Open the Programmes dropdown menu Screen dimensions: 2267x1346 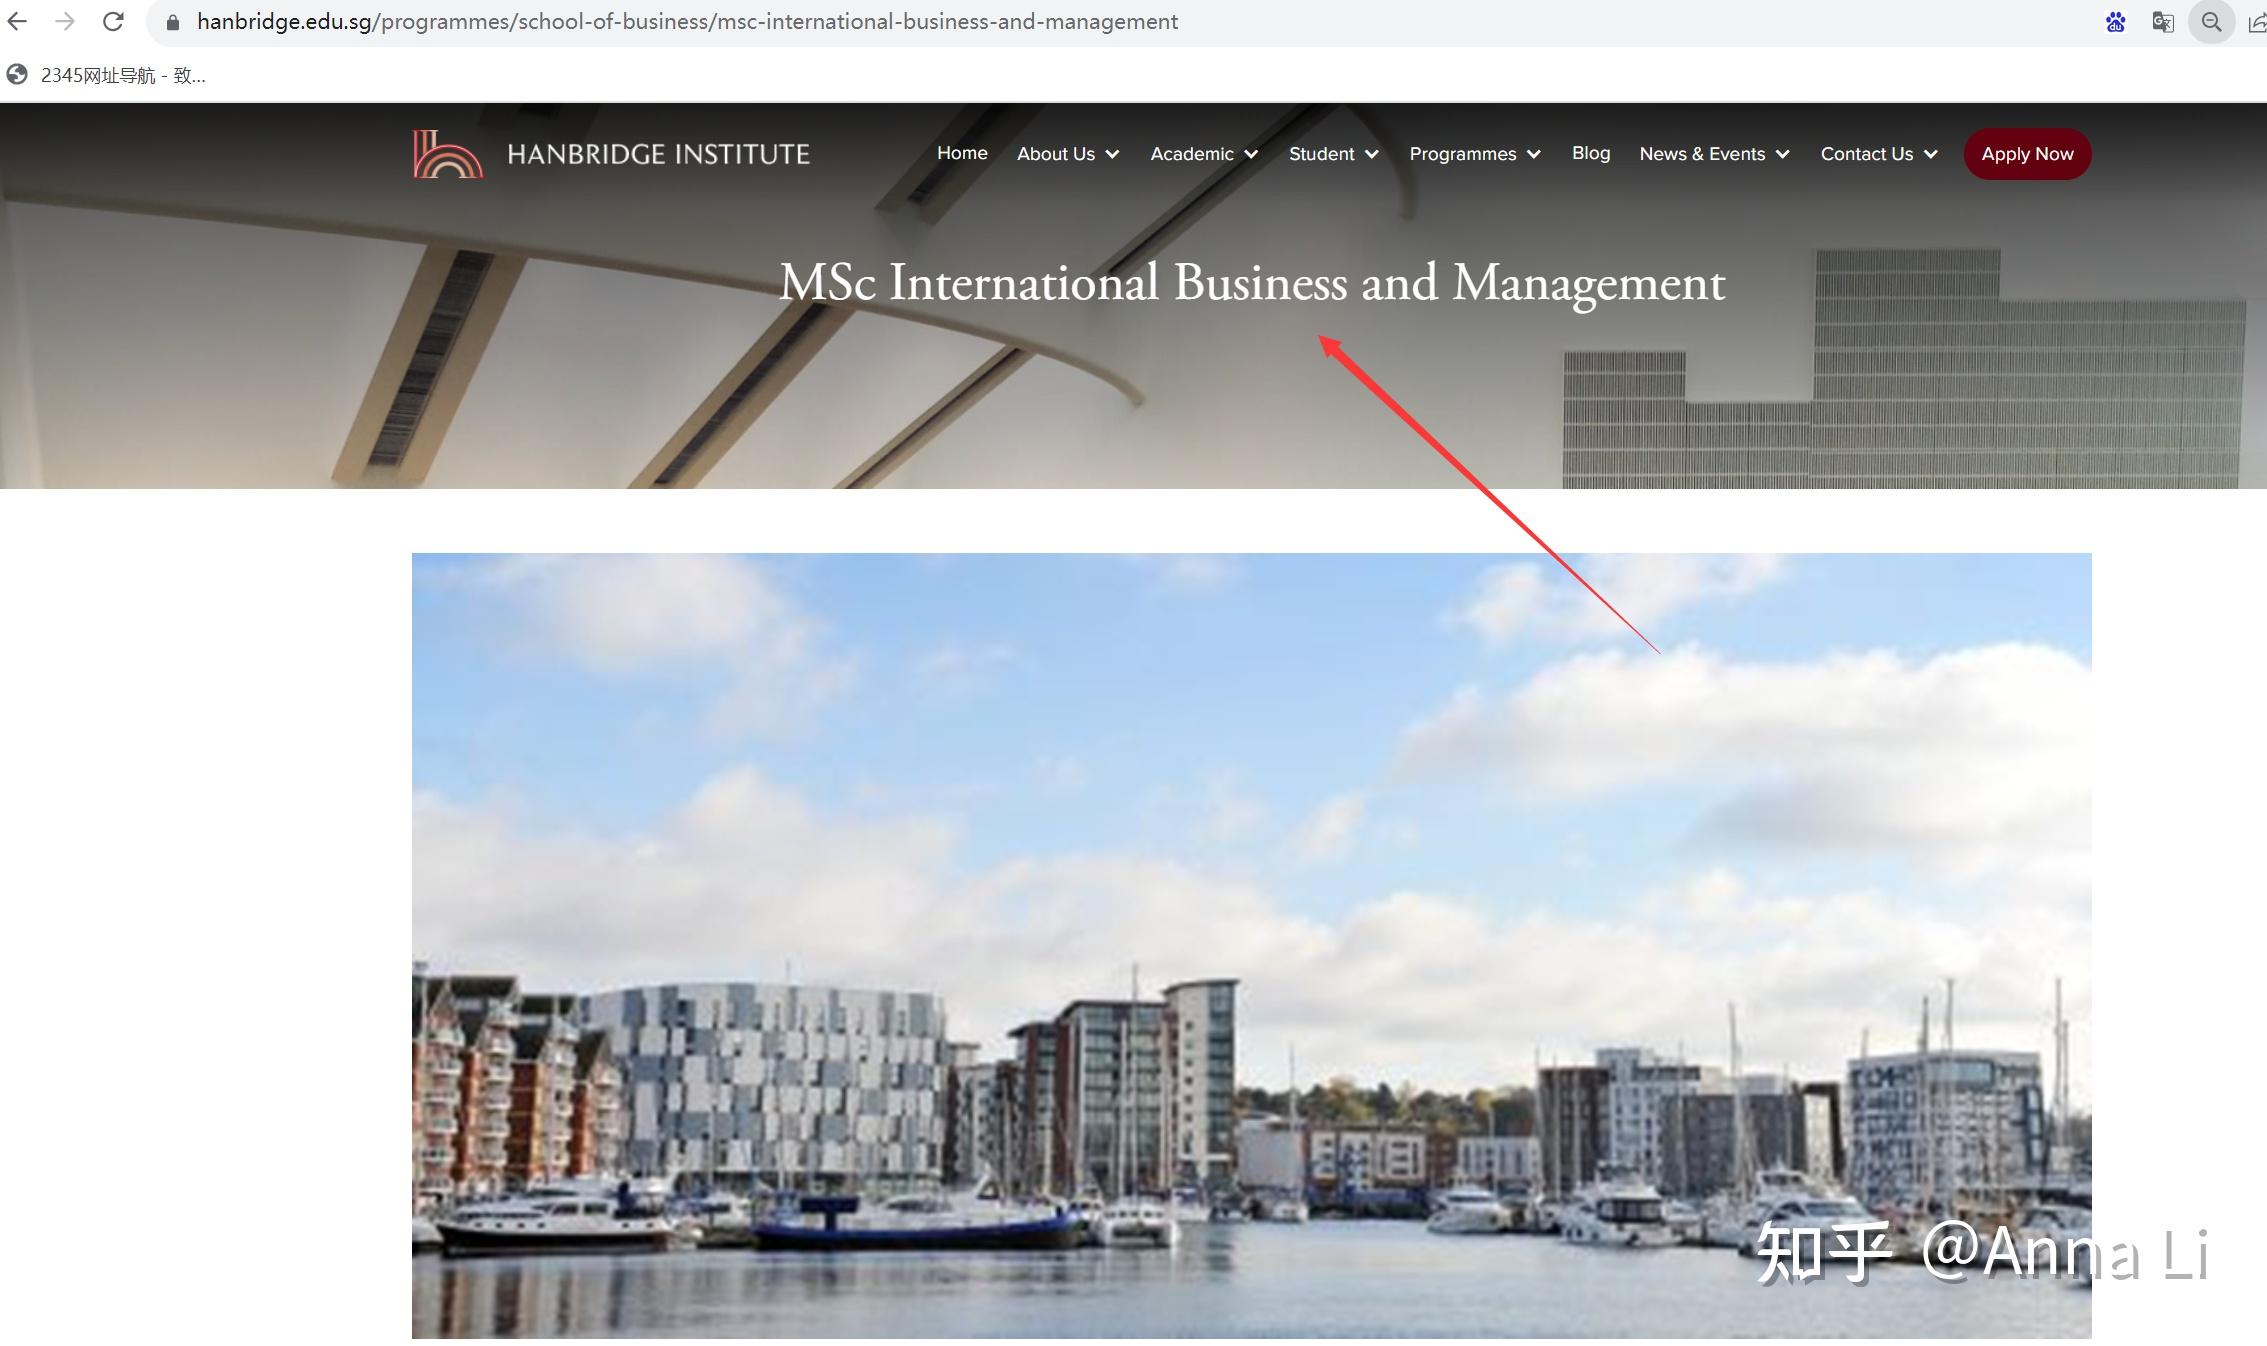(1475, 154)
